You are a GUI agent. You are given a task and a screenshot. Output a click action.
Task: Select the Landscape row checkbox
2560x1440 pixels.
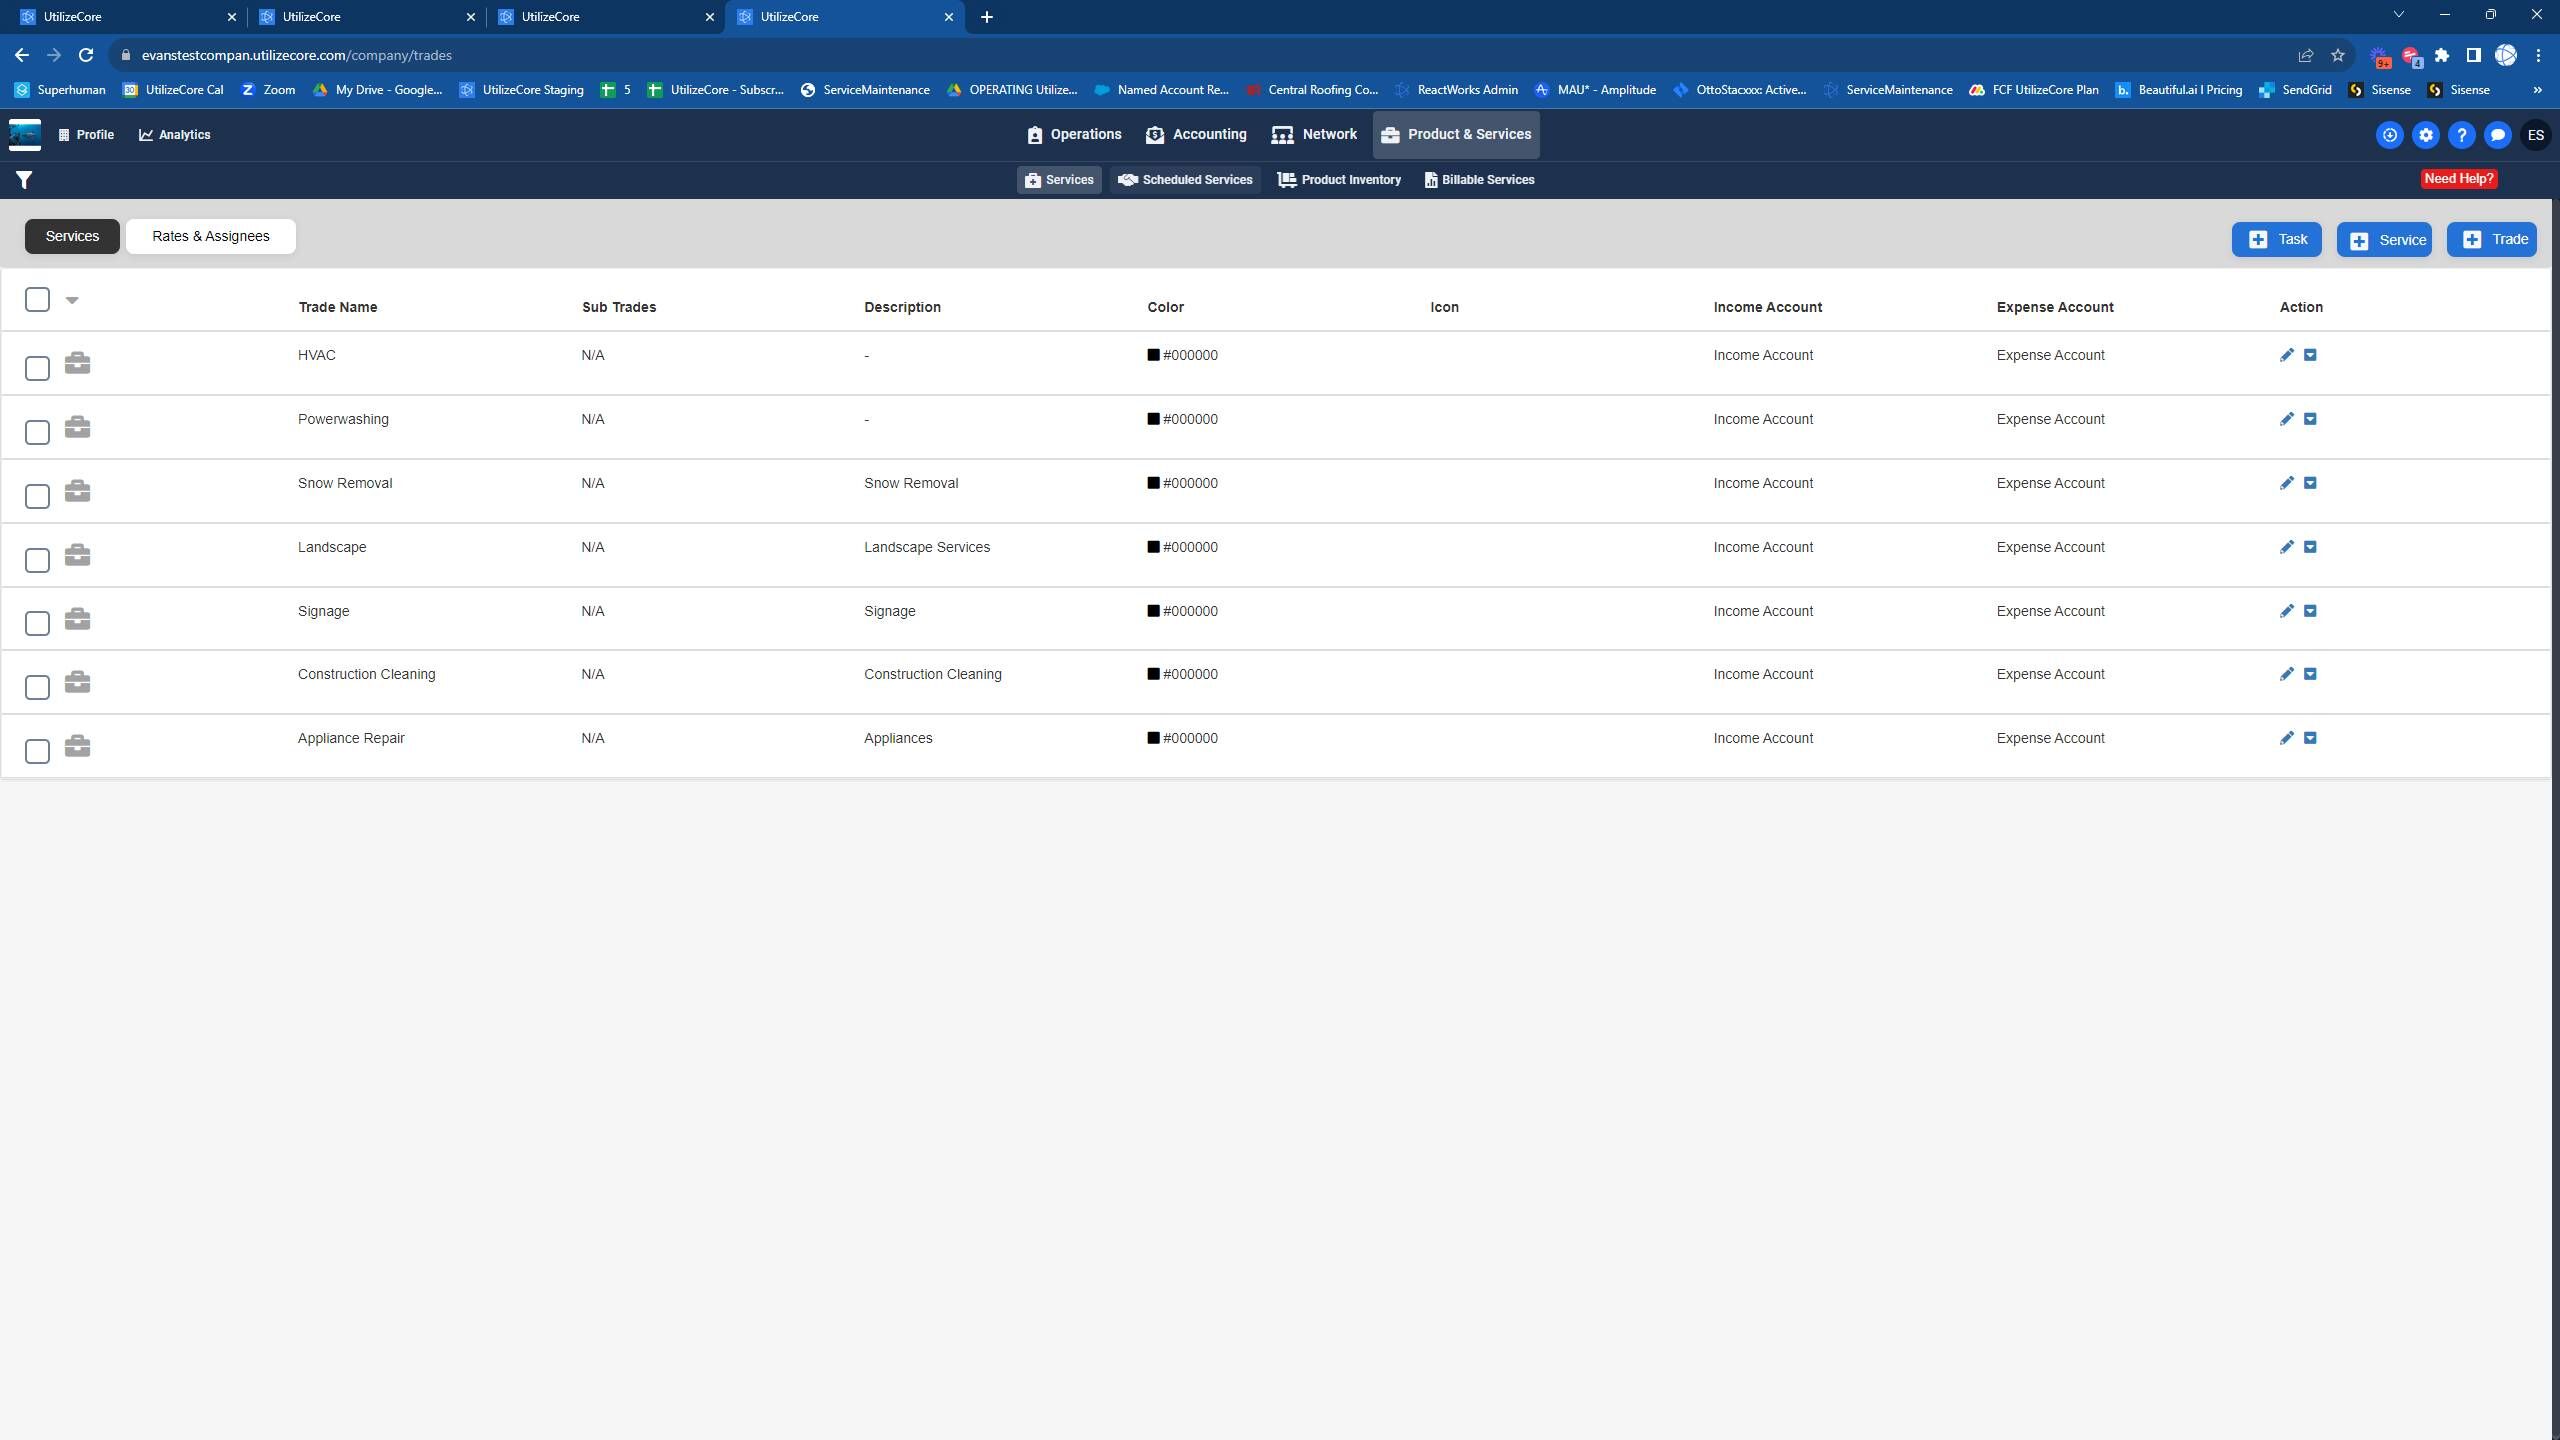pyautogui.click(x=37, y=560)
